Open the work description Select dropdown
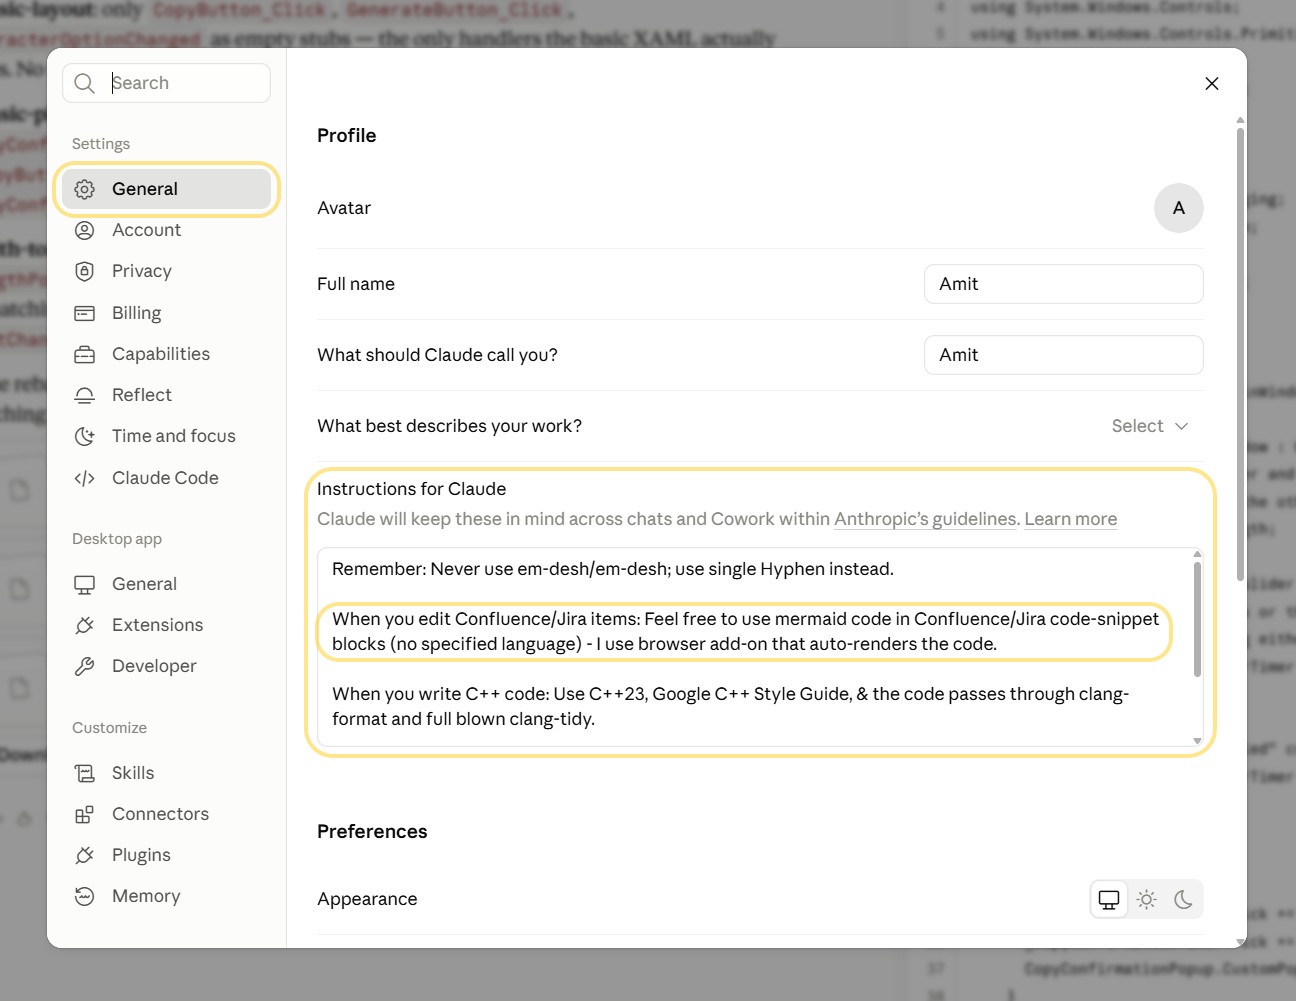The image size is (1296, 1001). click(x=1150, y=426)
